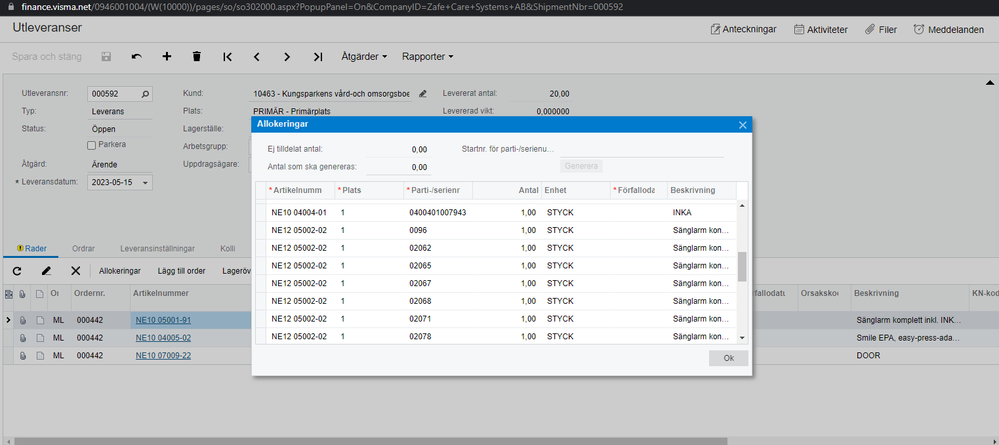The width and height of the screenshot is (999, 445).
Task: Delete record with trash icon
Action: tap(197, 57)
